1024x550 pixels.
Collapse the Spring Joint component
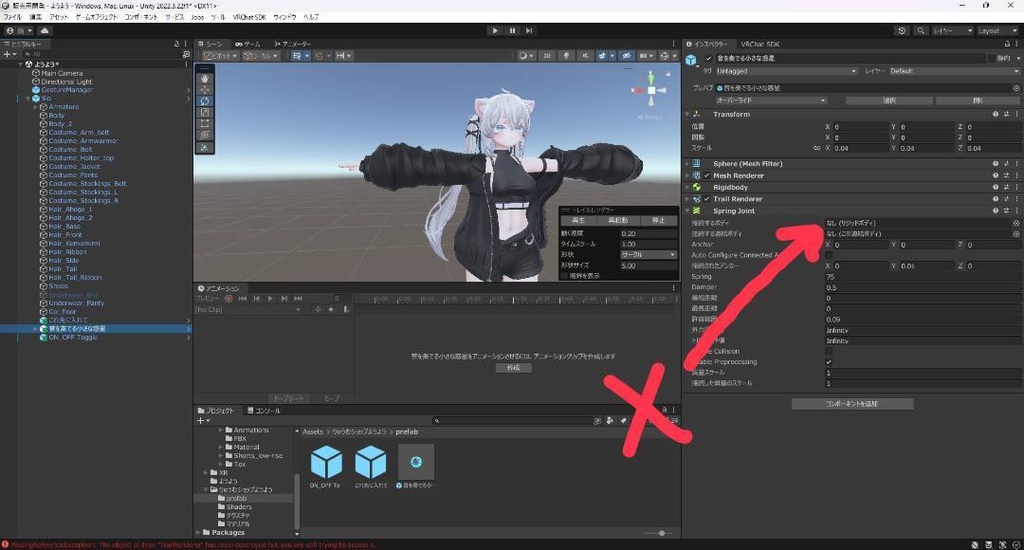(x=687, y=211)
